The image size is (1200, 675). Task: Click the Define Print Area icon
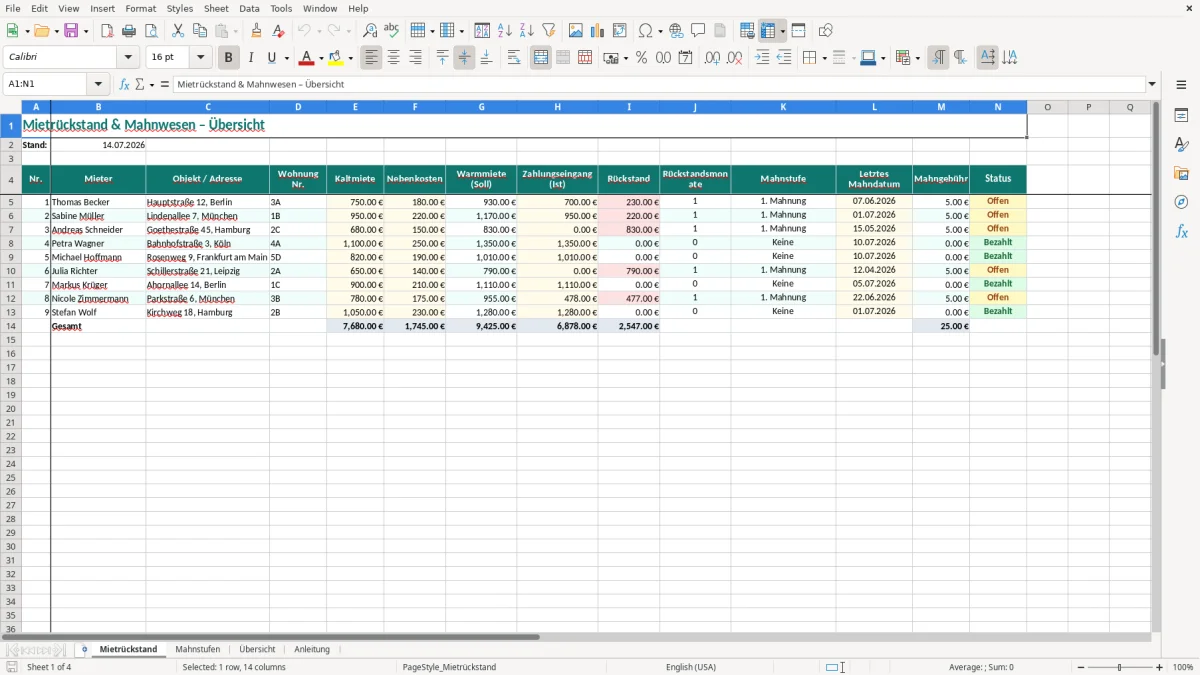pyautogui.click(x=747, y=31)
